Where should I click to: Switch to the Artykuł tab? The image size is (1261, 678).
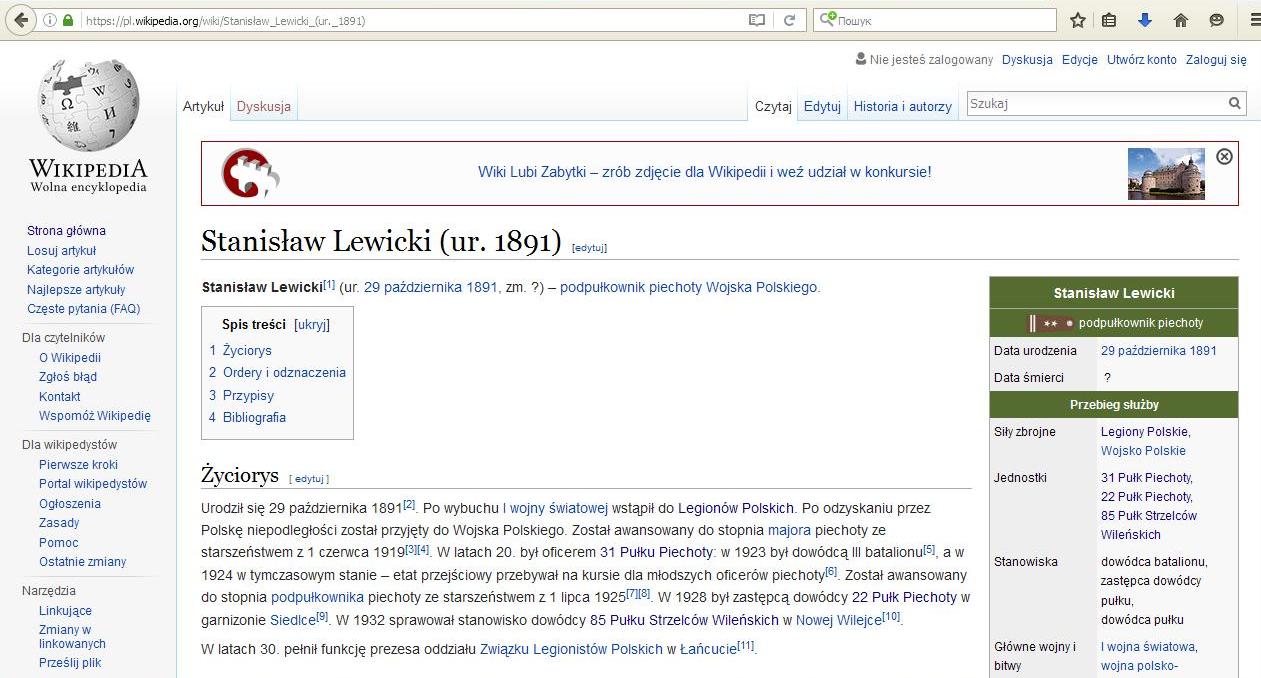point(203,106)
